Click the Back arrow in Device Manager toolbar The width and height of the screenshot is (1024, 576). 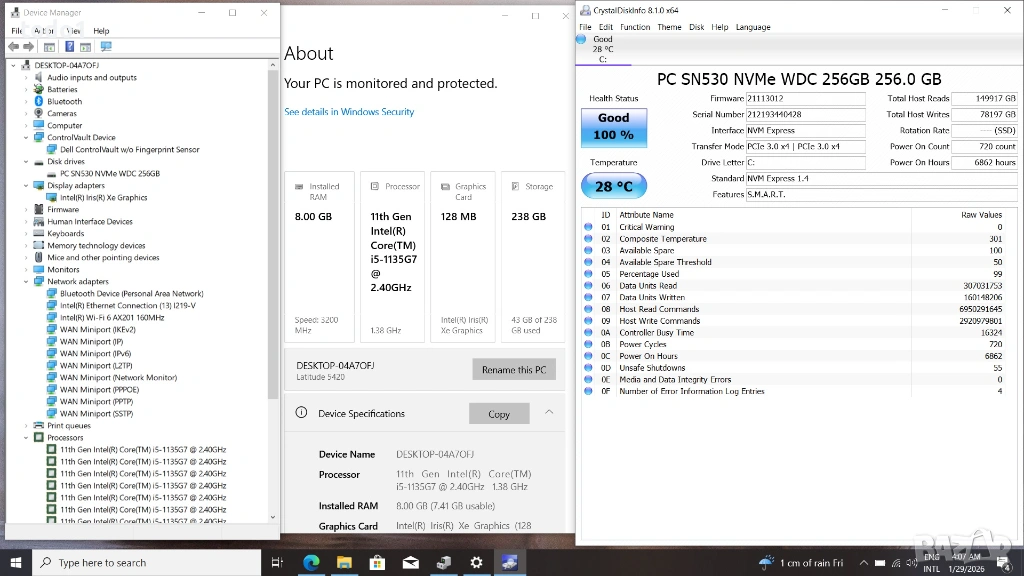(13, 47)
